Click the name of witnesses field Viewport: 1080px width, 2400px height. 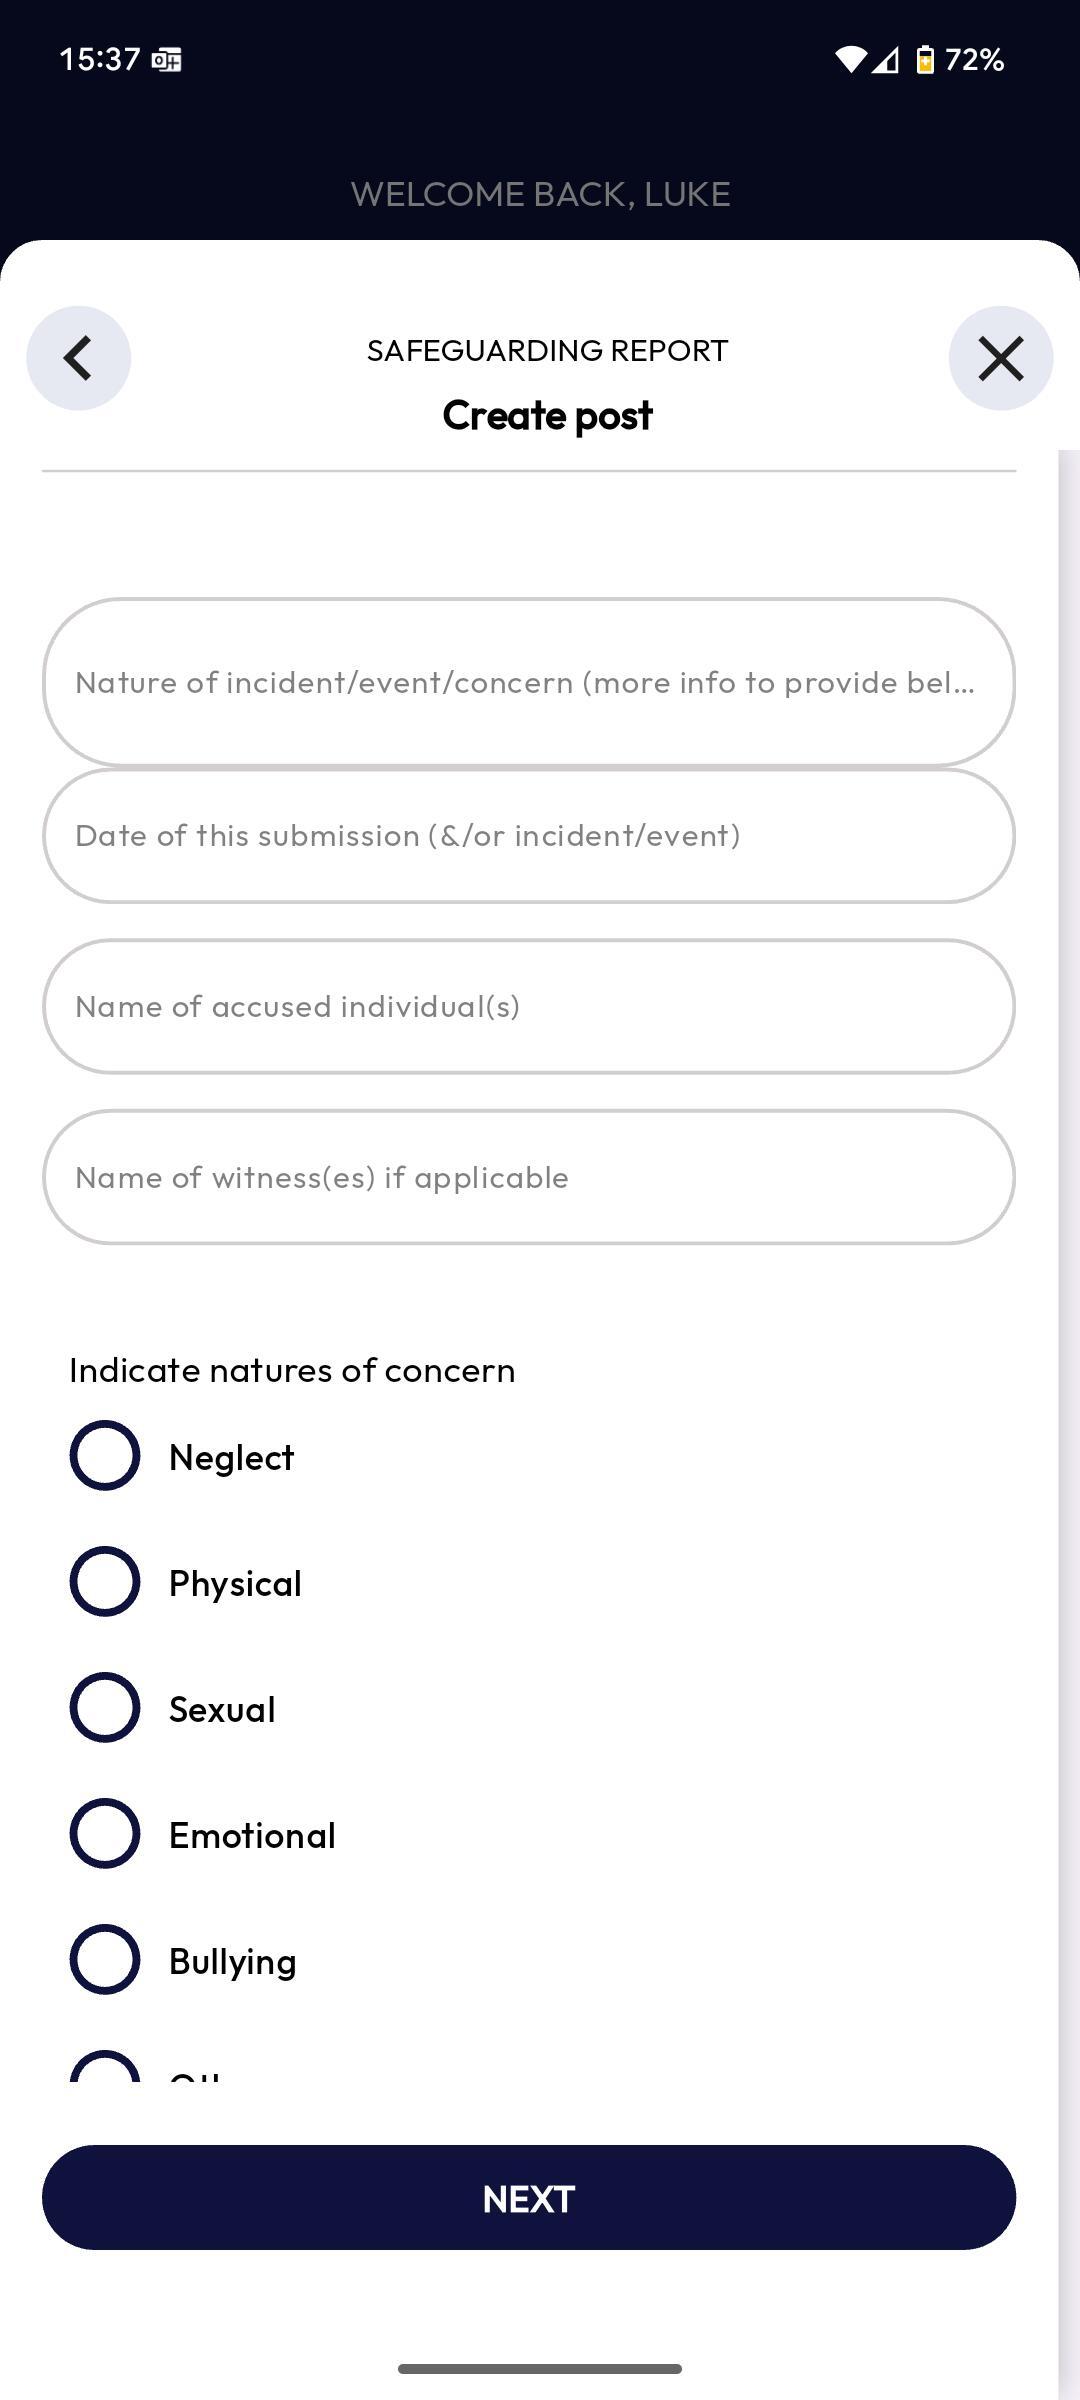[x=529, y=1177]
